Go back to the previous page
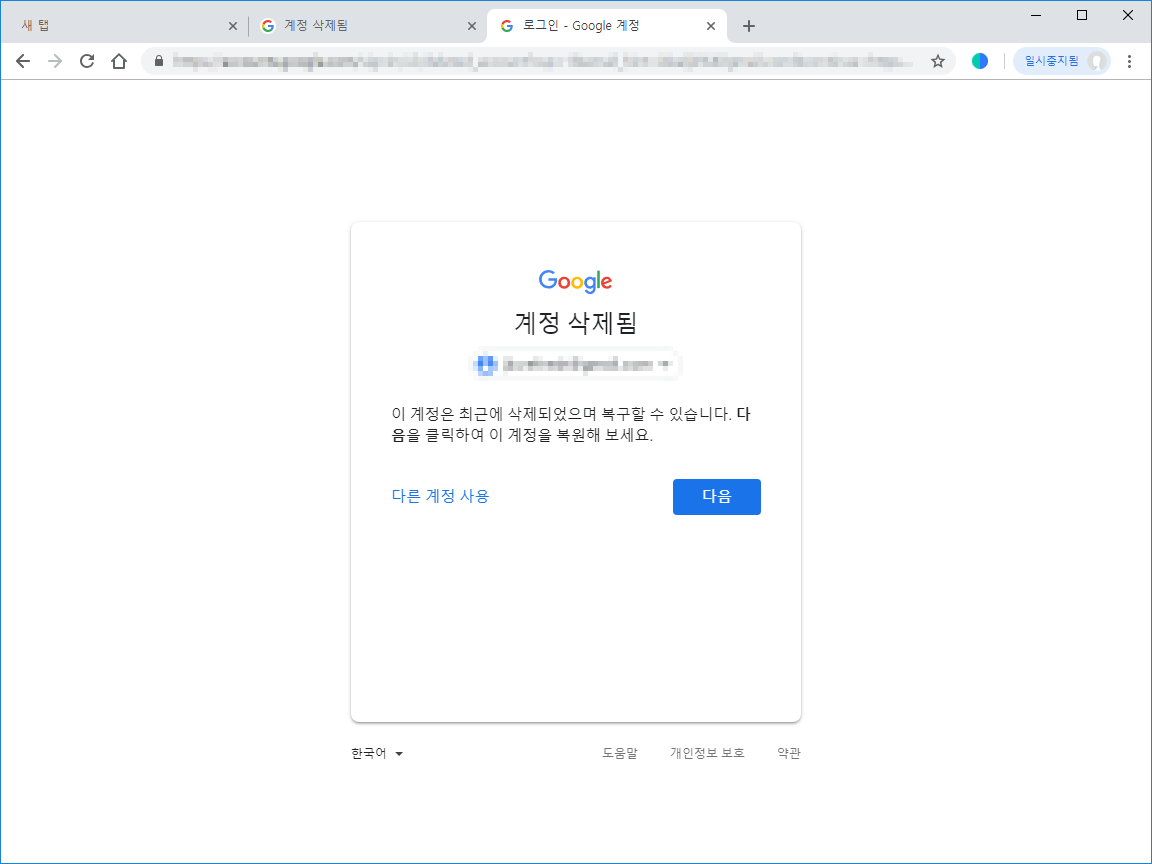Screen dimensions: 1152x864 23,61
